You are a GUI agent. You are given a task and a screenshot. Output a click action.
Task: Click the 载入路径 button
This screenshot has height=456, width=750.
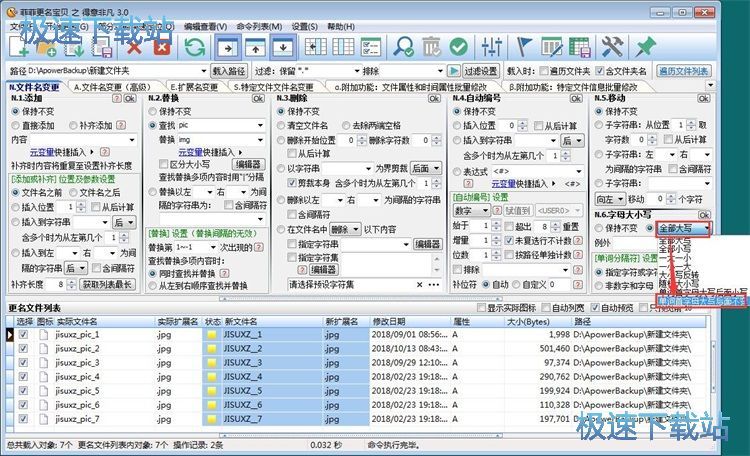pyautogui.click(x=229, y=71)
